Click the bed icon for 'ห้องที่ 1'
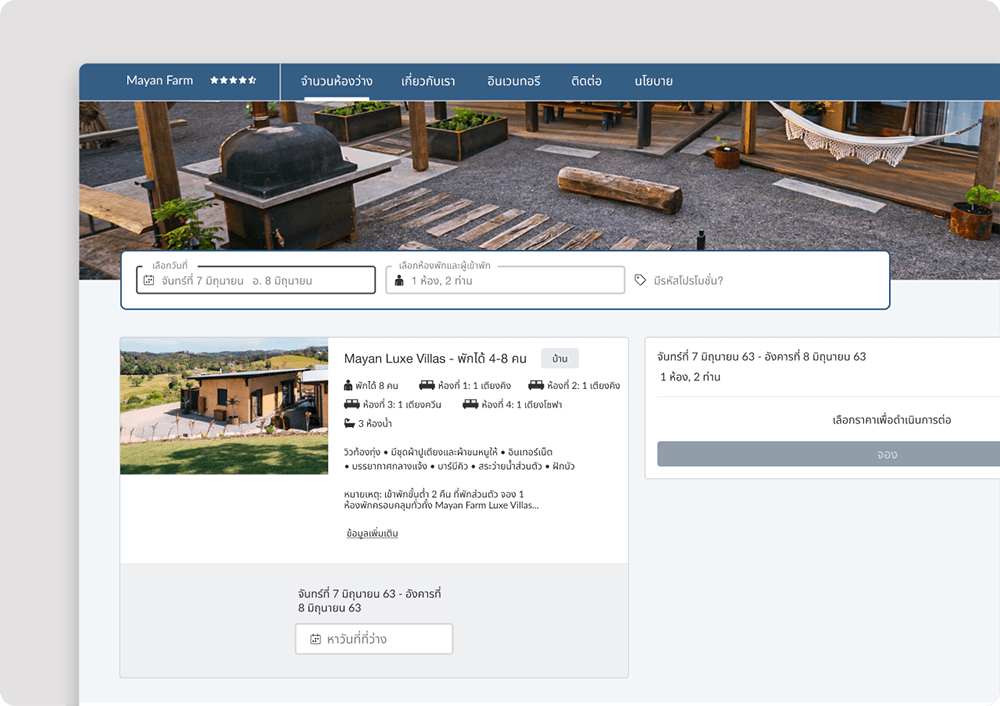The height and width of the screenshot is (706, 1000). (427, 385)
